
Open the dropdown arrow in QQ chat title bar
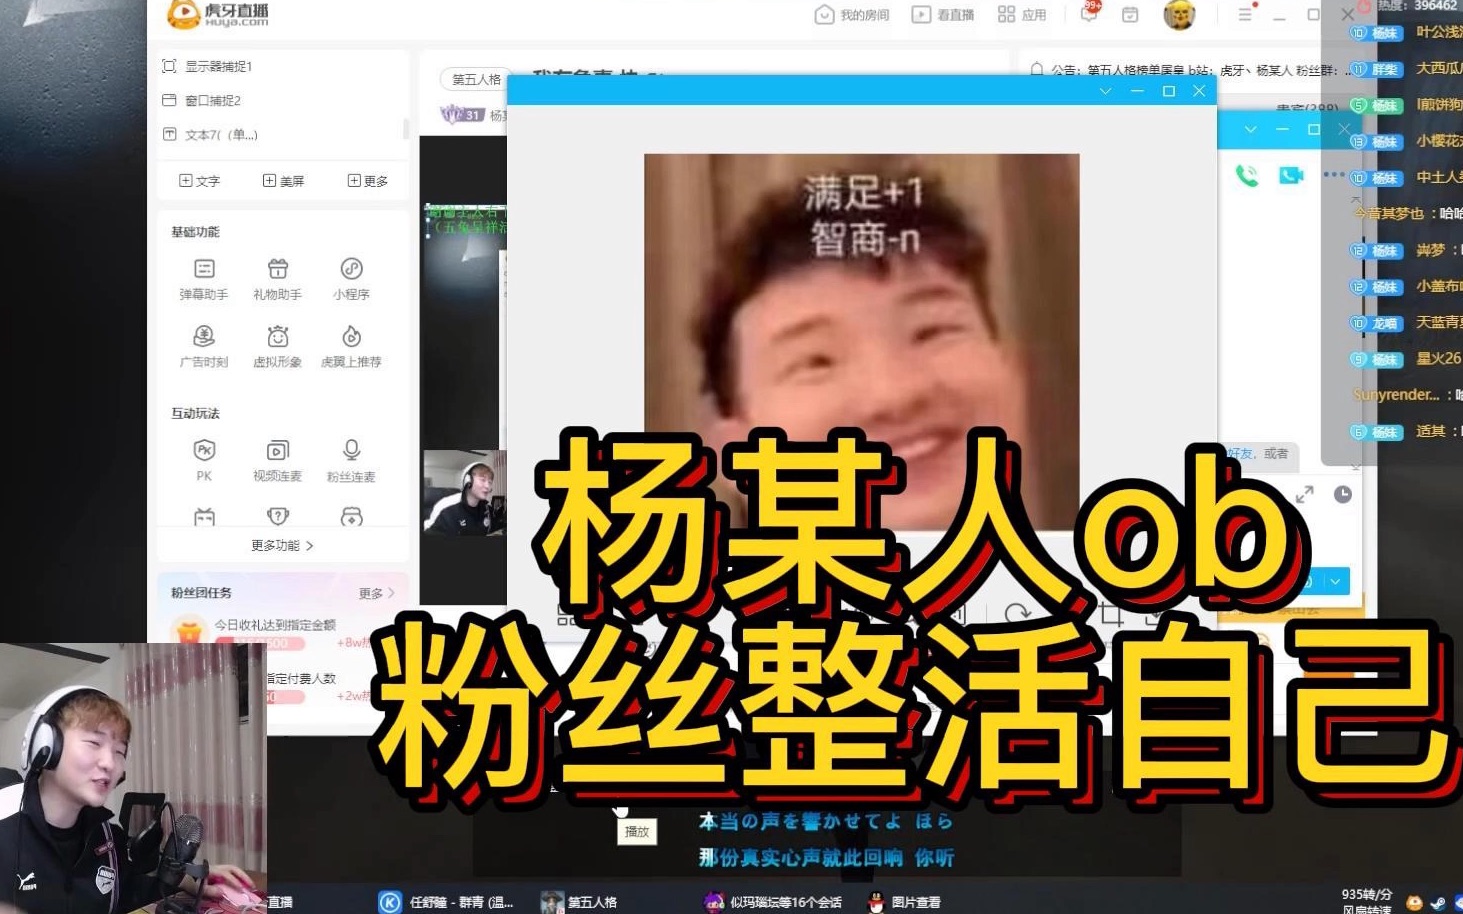pyautogui.click(x=1250, y=129)
